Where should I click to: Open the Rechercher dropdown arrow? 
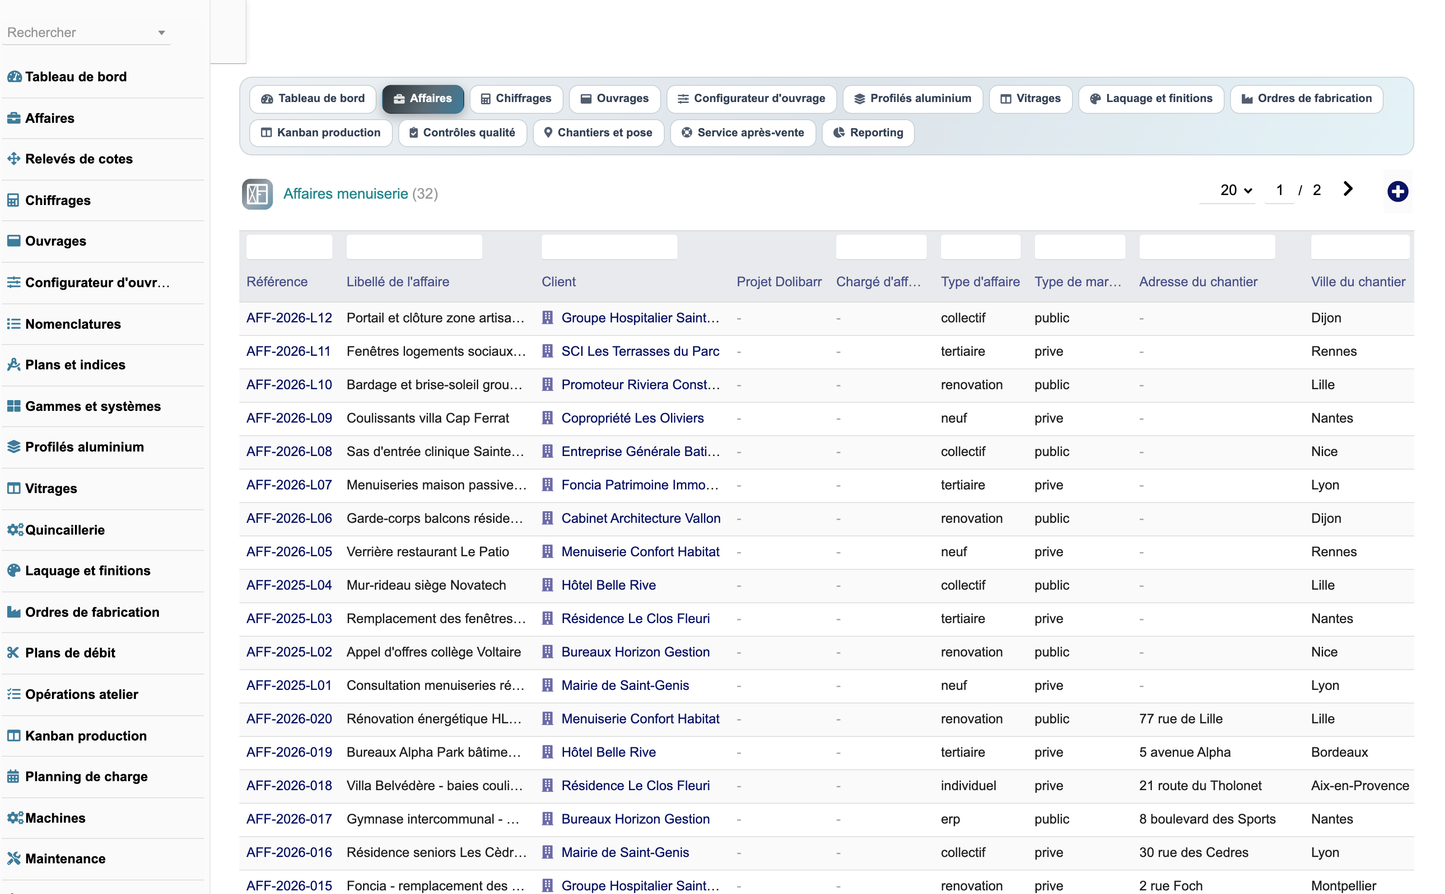click(161, 33)
